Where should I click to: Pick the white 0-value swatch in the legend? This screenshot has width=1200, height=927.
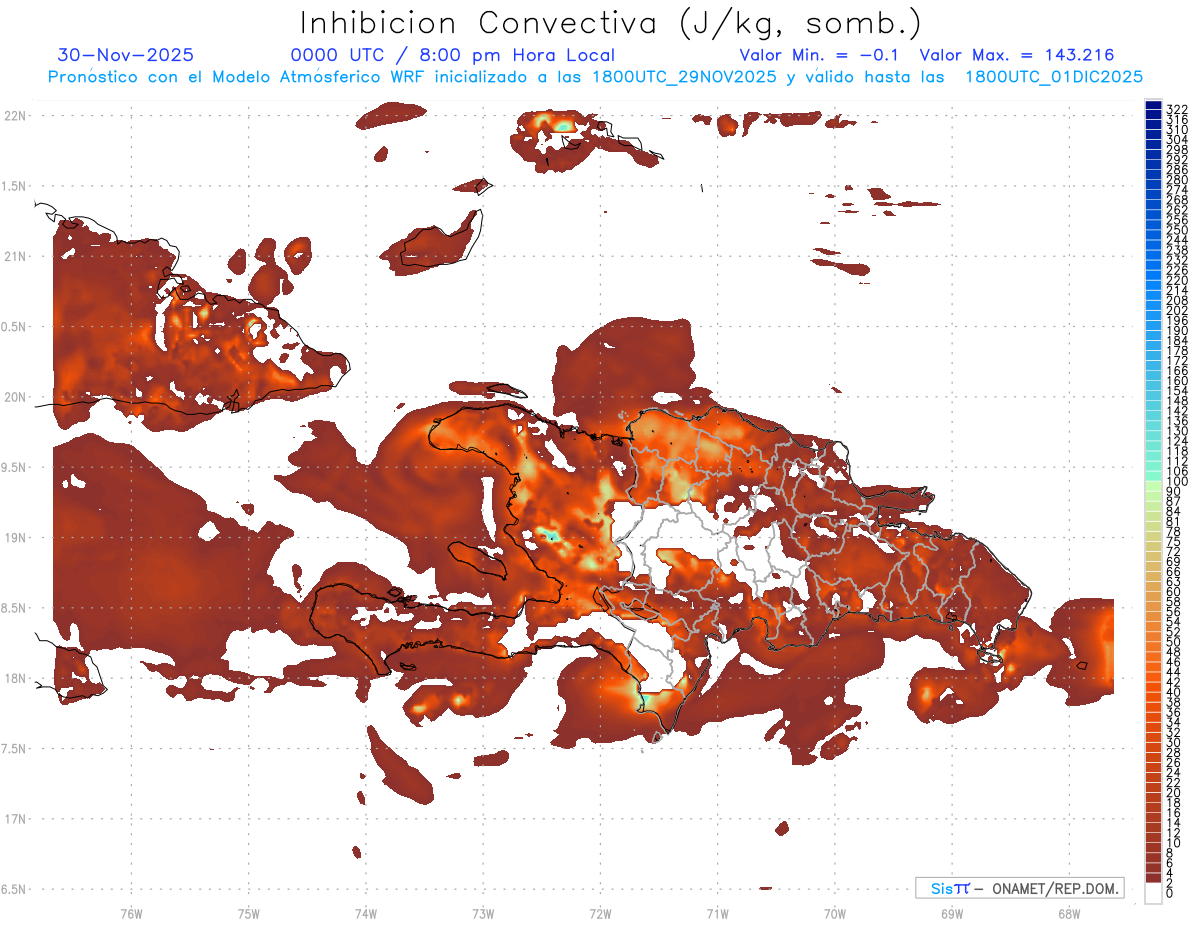click(1154, 892)
